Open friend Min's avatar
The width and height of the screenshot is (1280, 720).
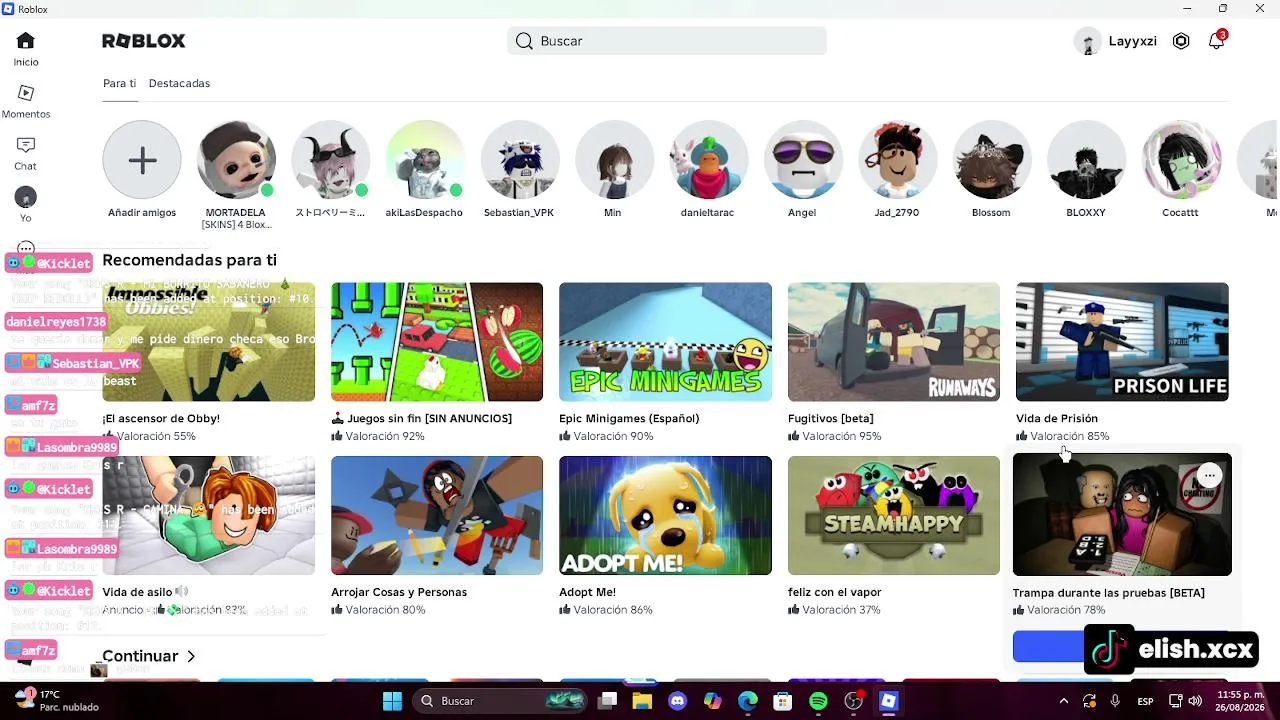pos(613,160)
